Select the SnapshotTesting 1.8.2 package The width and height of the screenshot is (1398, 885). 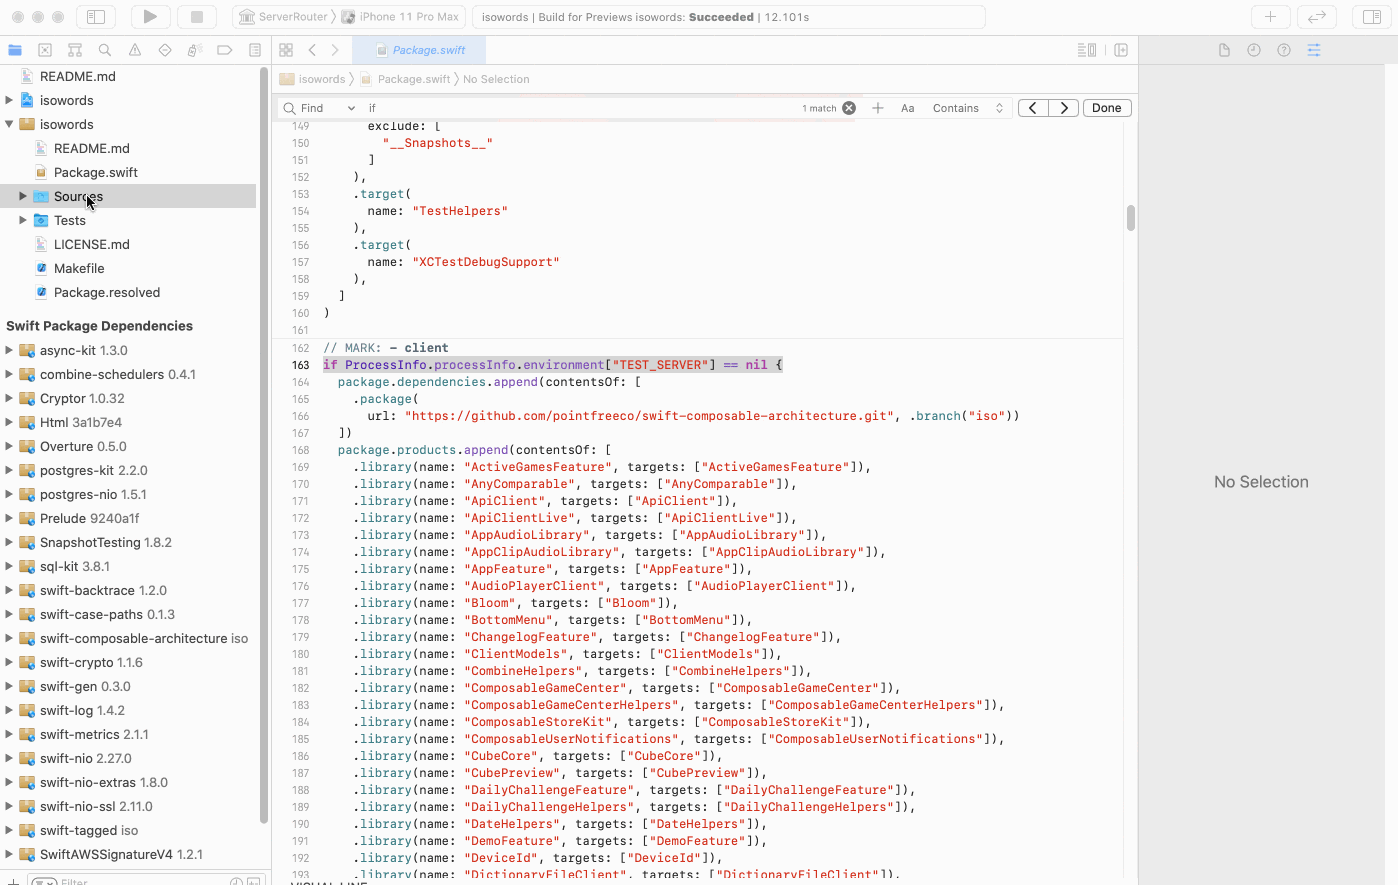(x=106, y=542)
